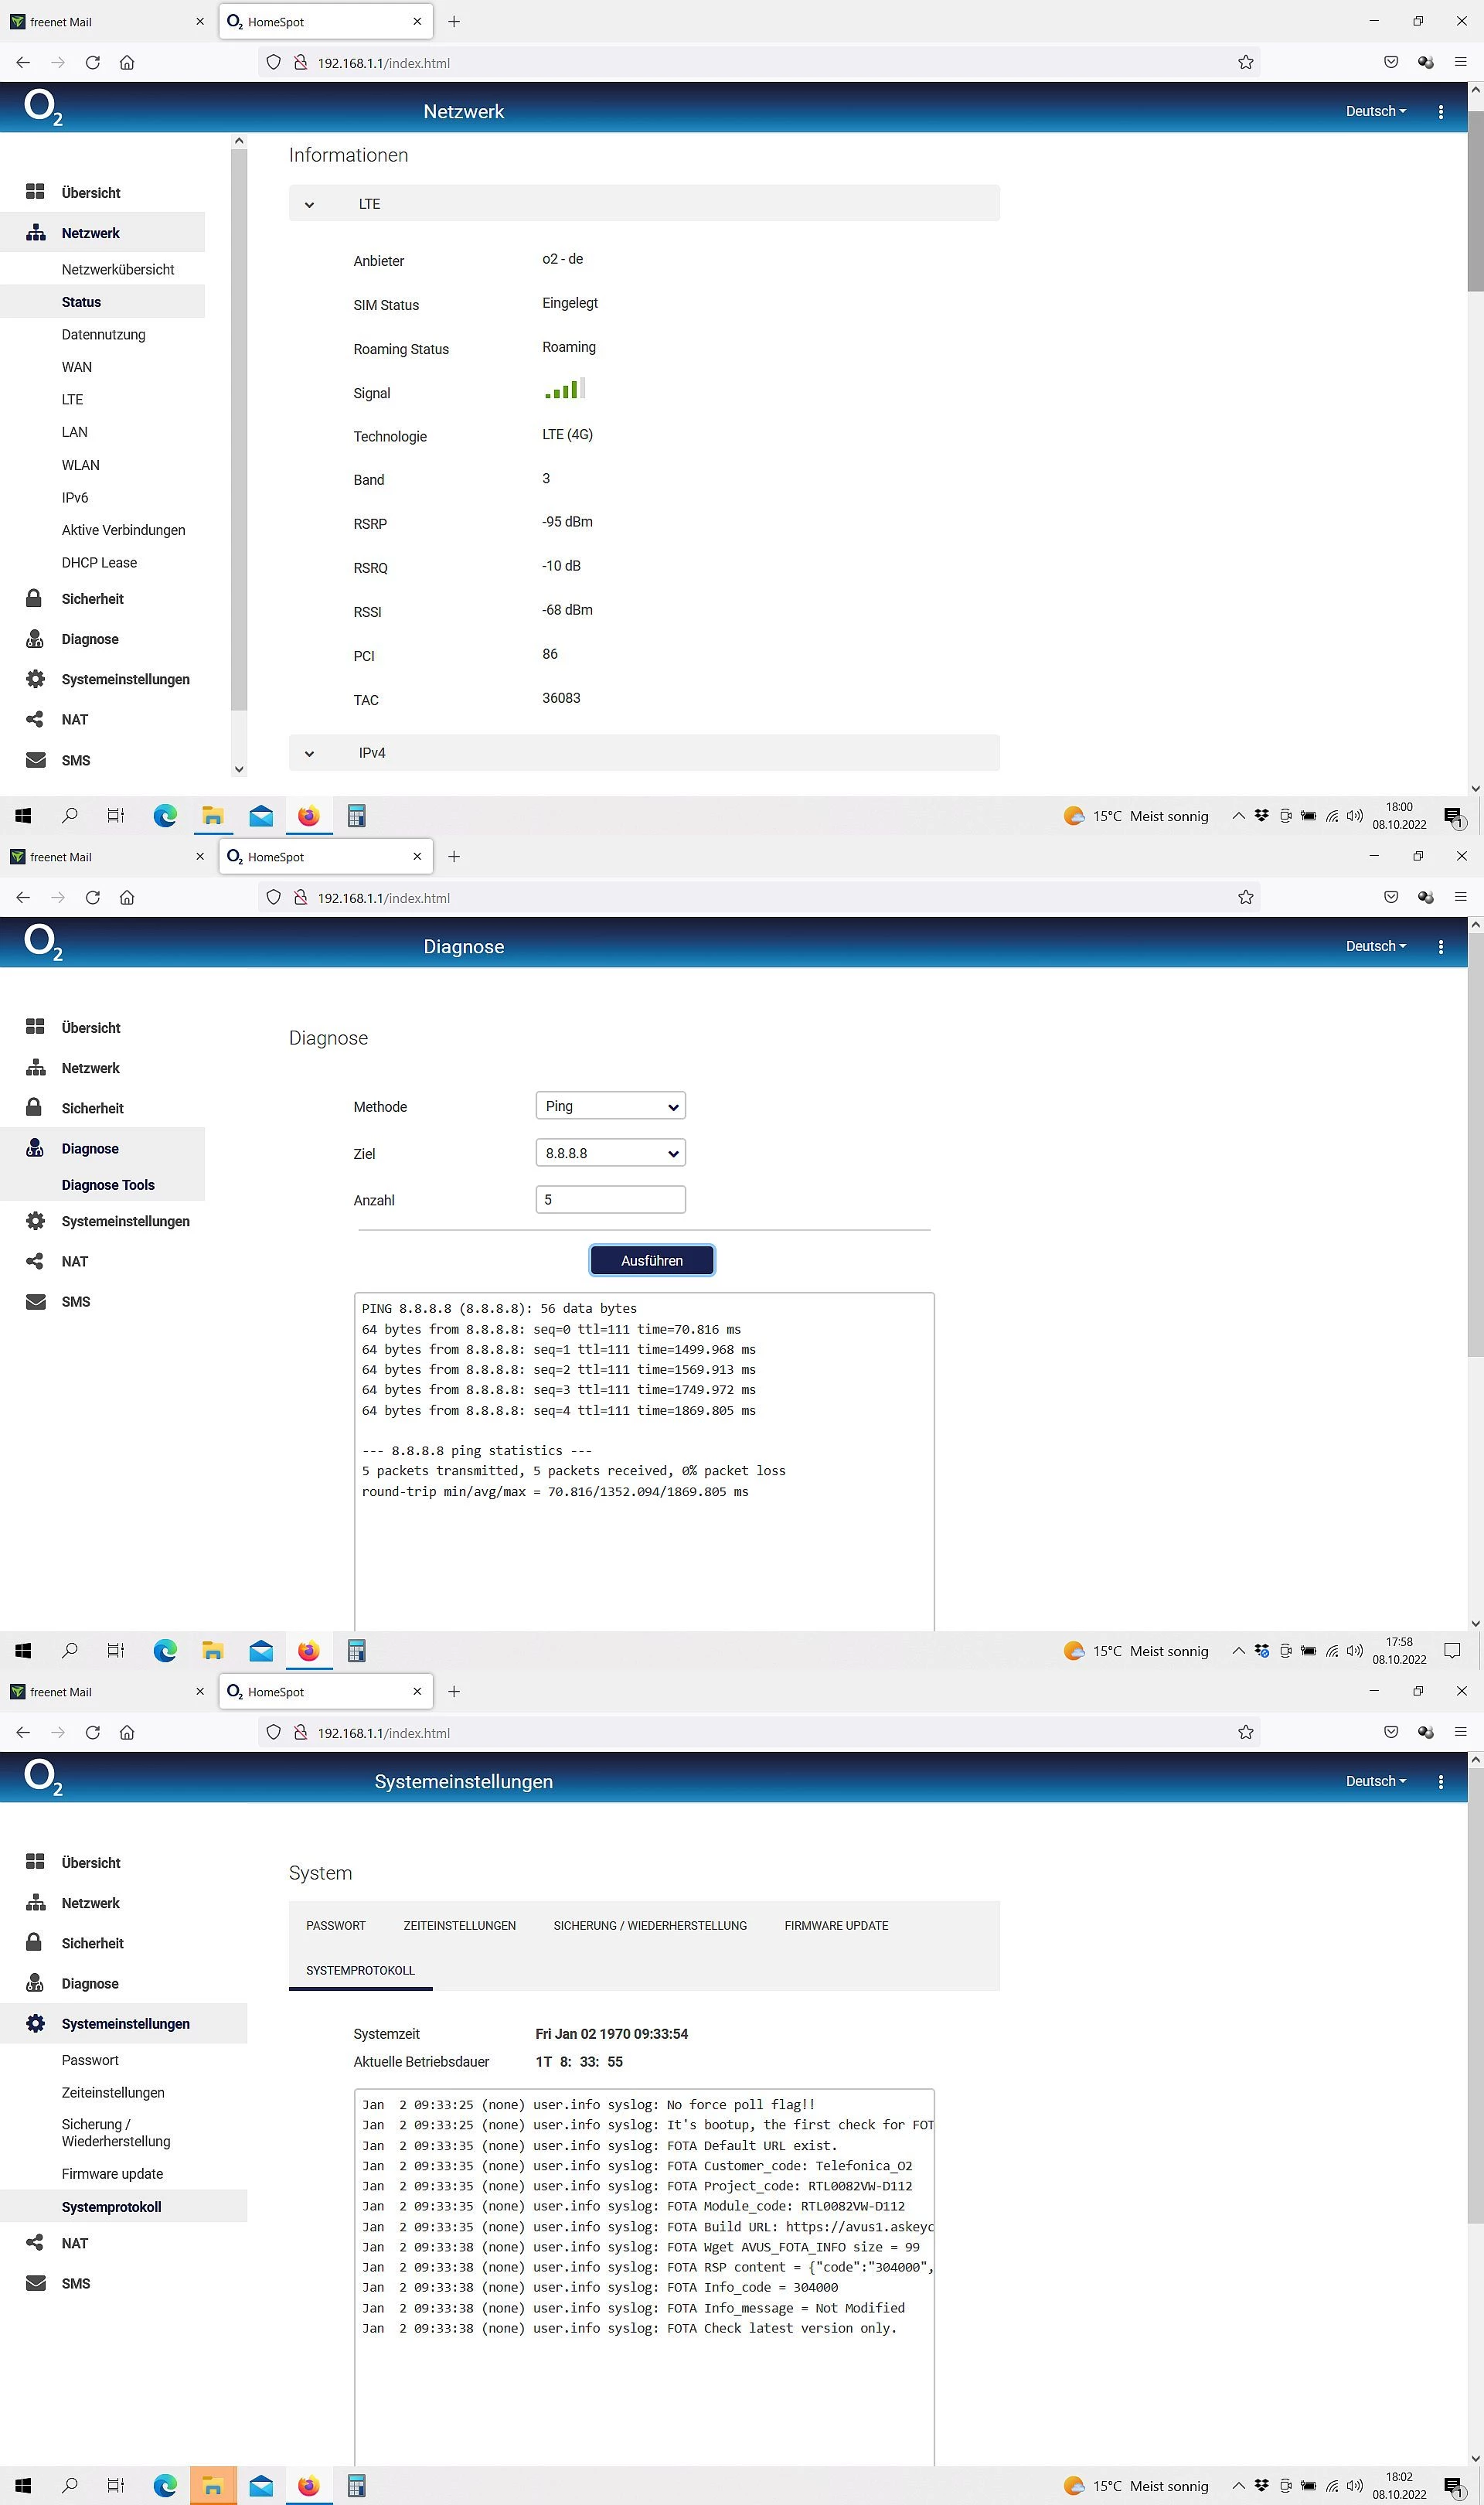Click the NAT share icon in top sidebar
This screenshot has width=1484, height=2505.
coord(35,719)
